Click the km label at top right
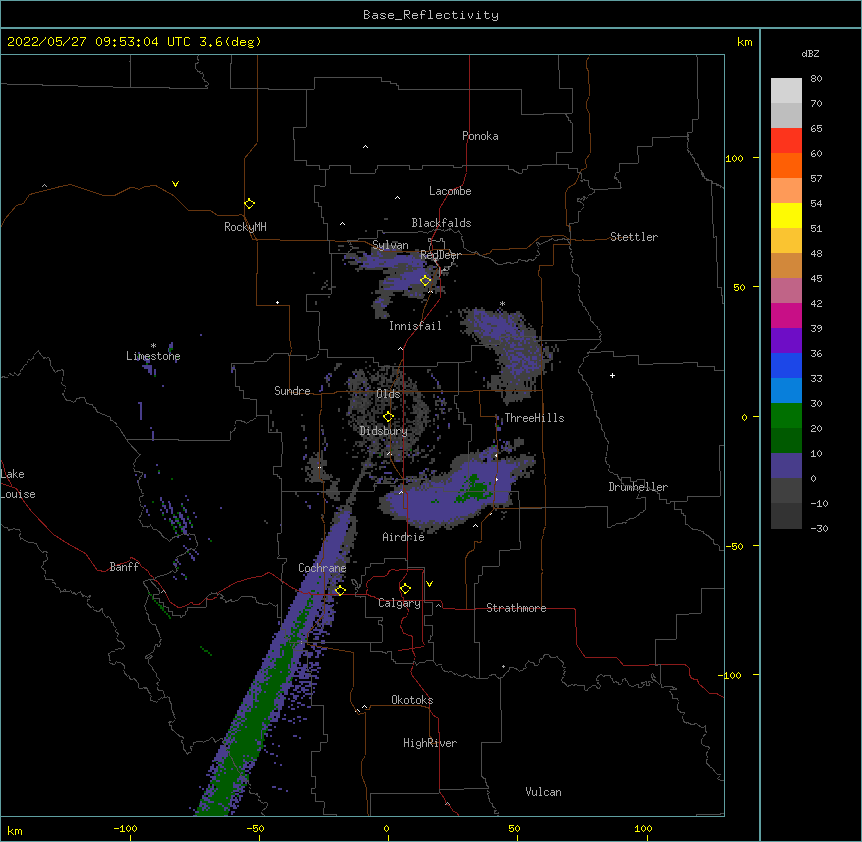Screen dimensions: 862x842 pos(745,42)
